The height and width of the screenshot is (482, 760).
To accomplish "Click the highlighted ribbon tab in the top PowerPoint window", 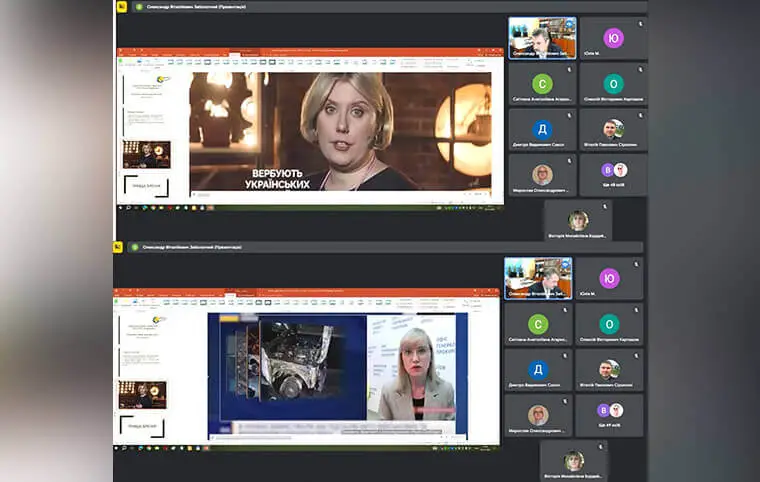I will [234, 55].
